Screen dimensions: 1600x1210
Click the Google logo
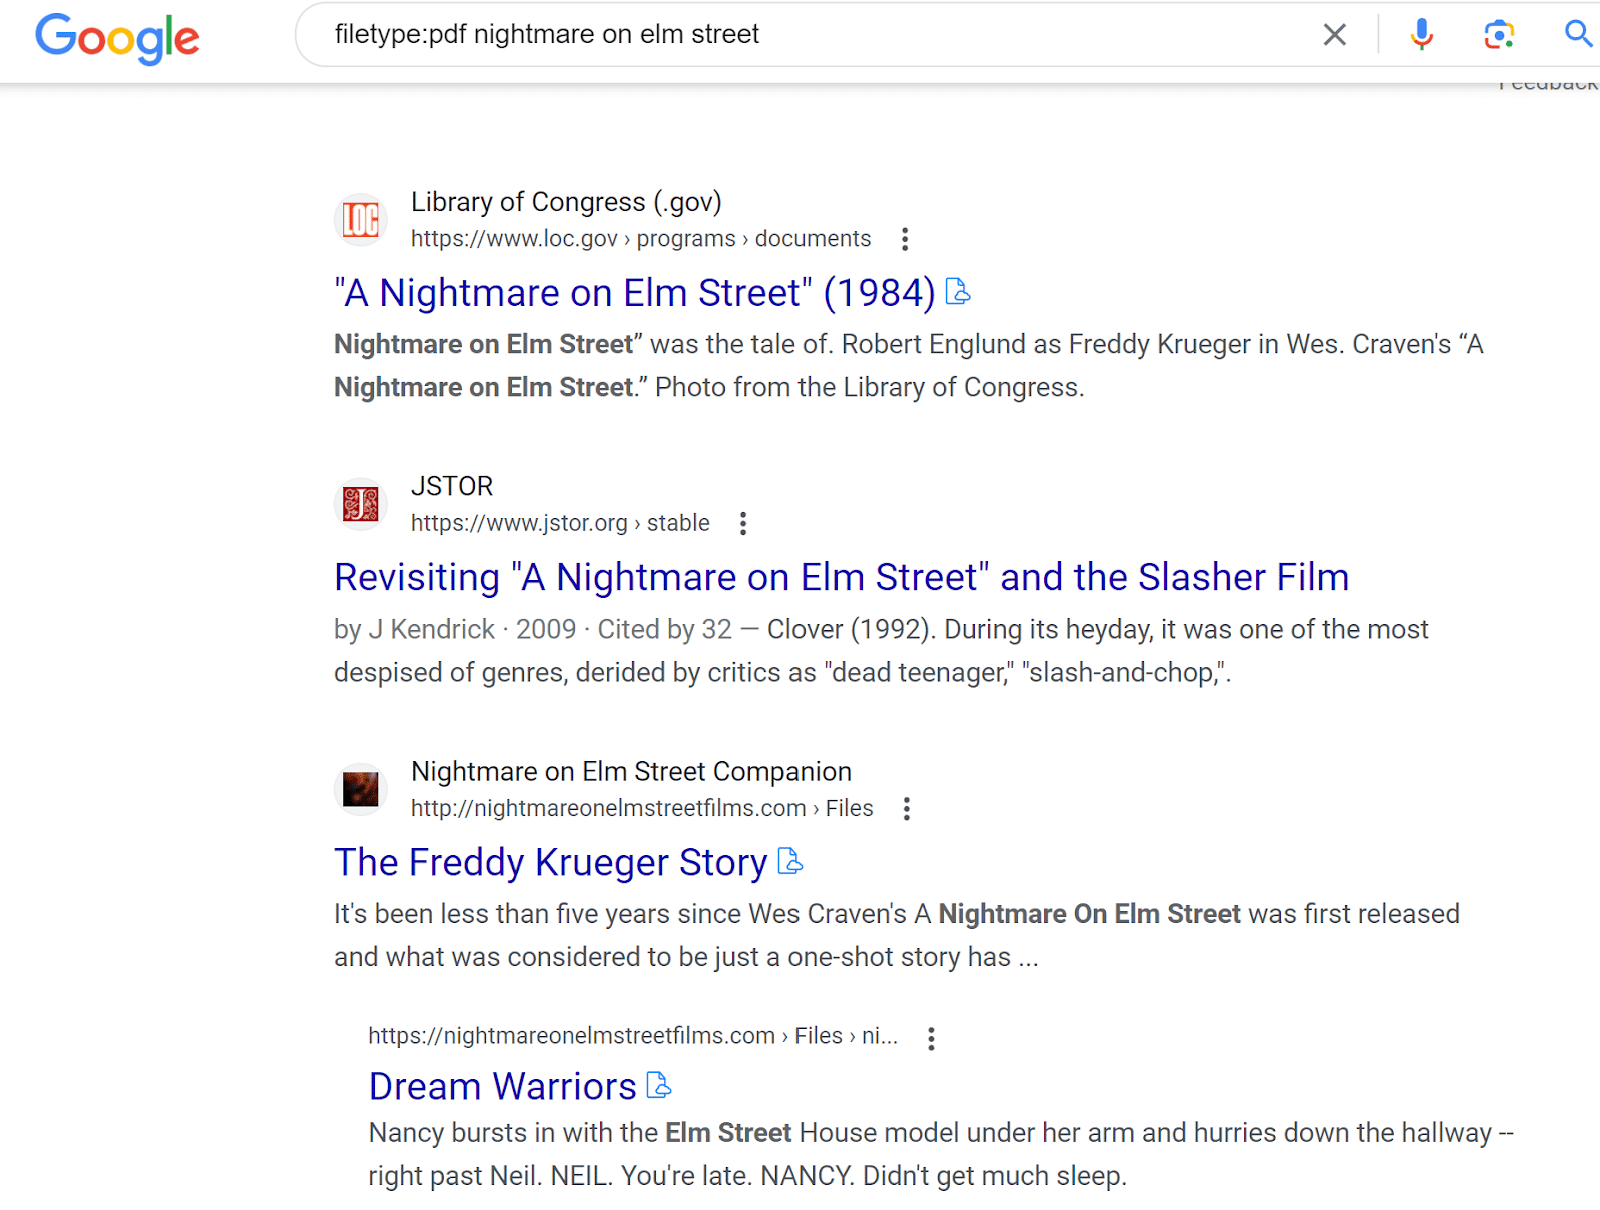[117, 38]
